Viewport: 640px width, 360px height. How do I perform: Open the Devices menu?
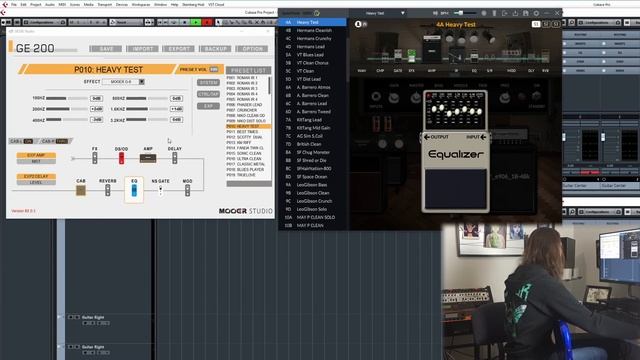122,4
